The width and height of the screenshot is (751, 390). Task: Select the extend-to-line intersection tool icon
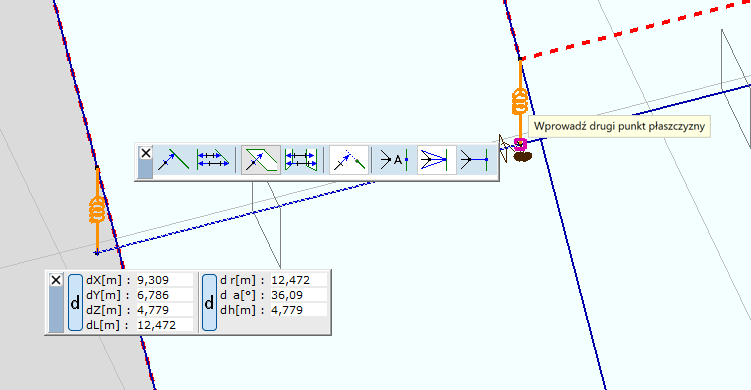tap(349, 160)
